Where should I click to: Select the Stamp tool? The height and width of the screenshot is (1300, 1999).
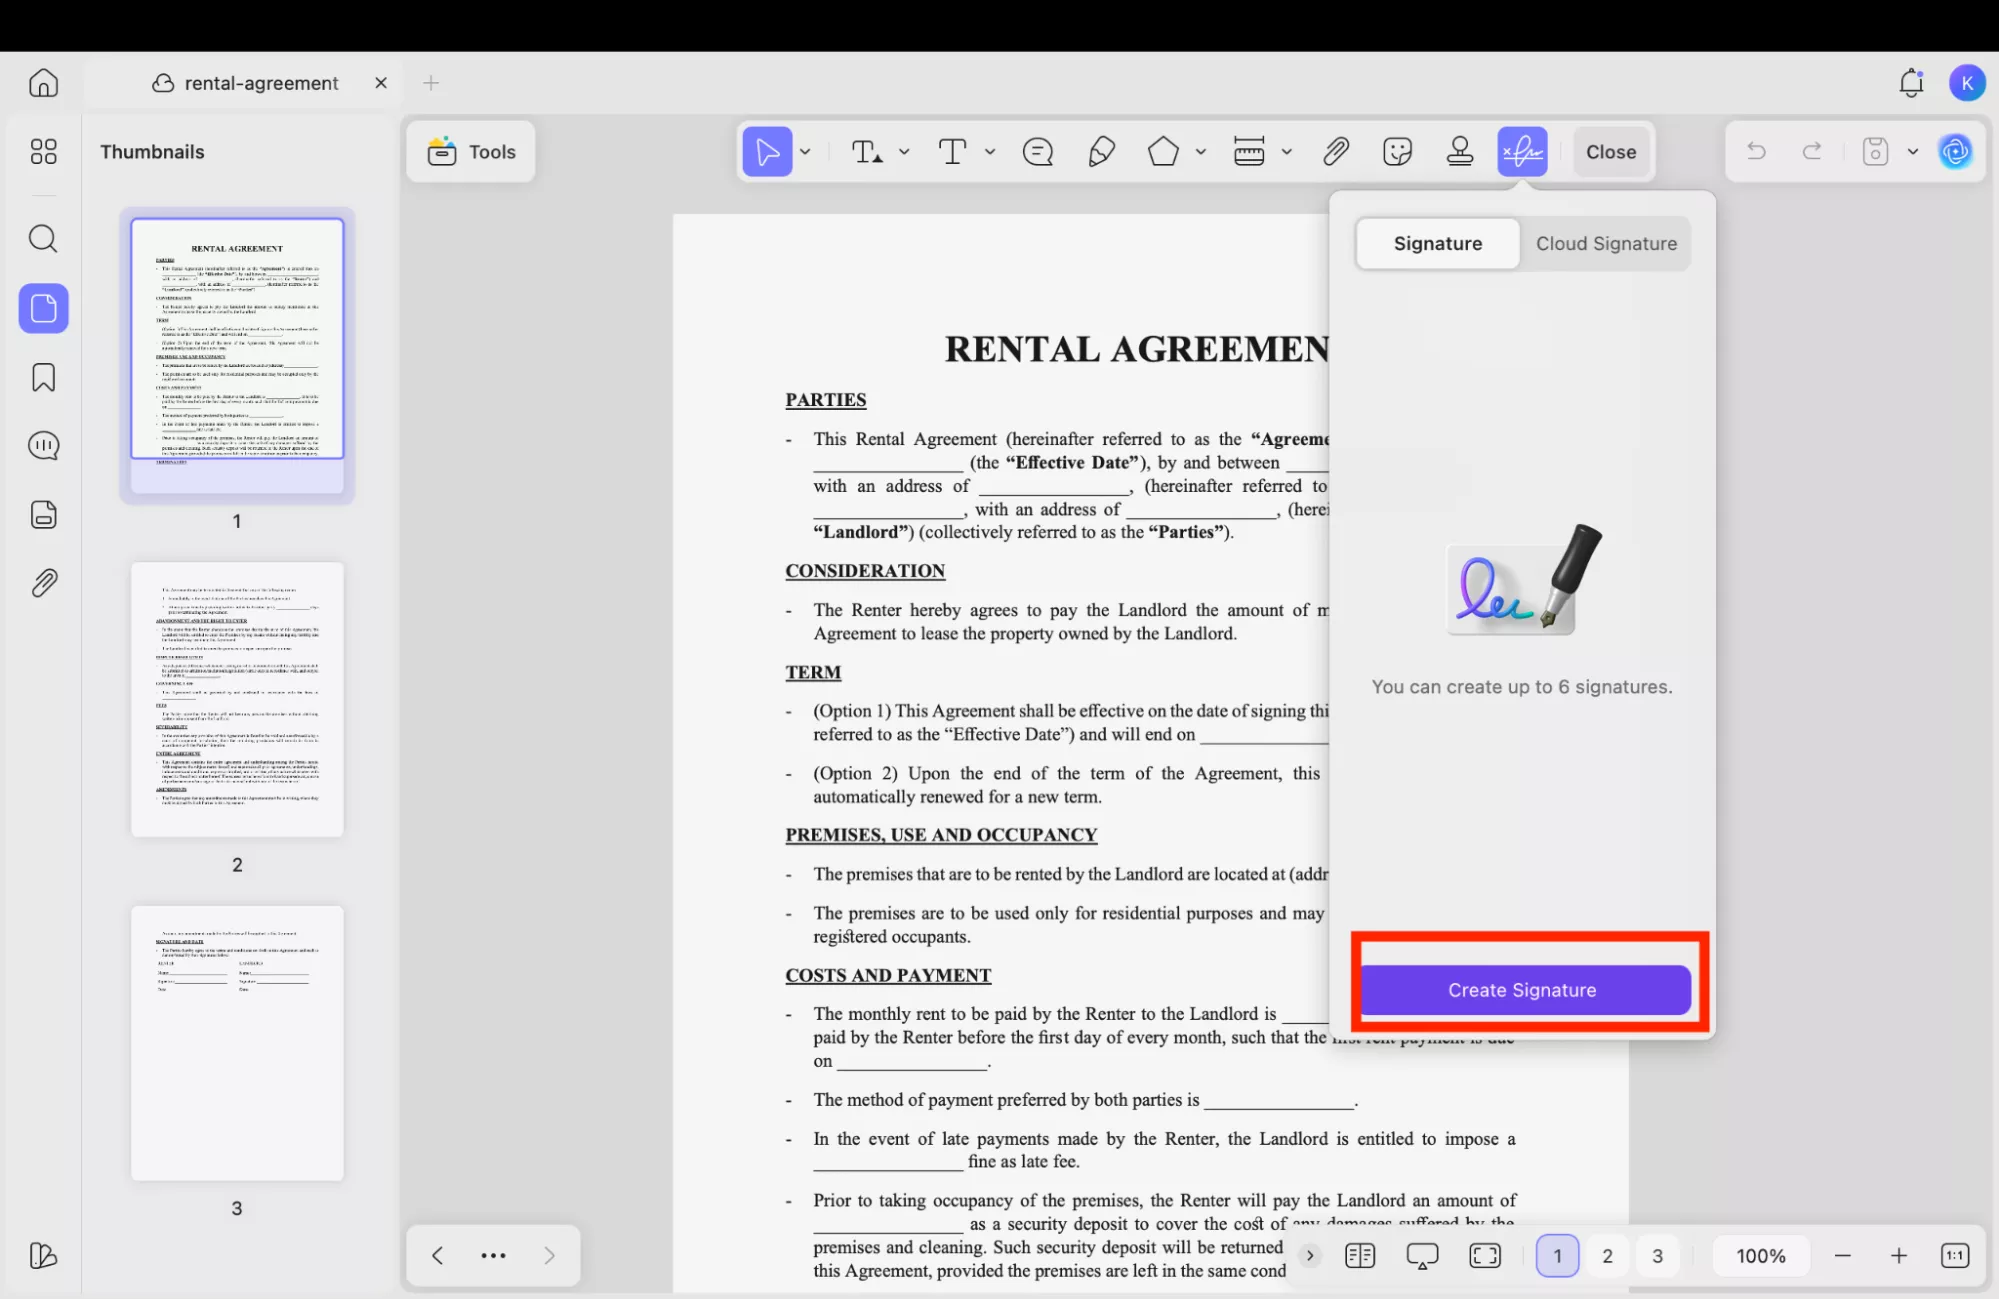click(x=1459, y=152)
